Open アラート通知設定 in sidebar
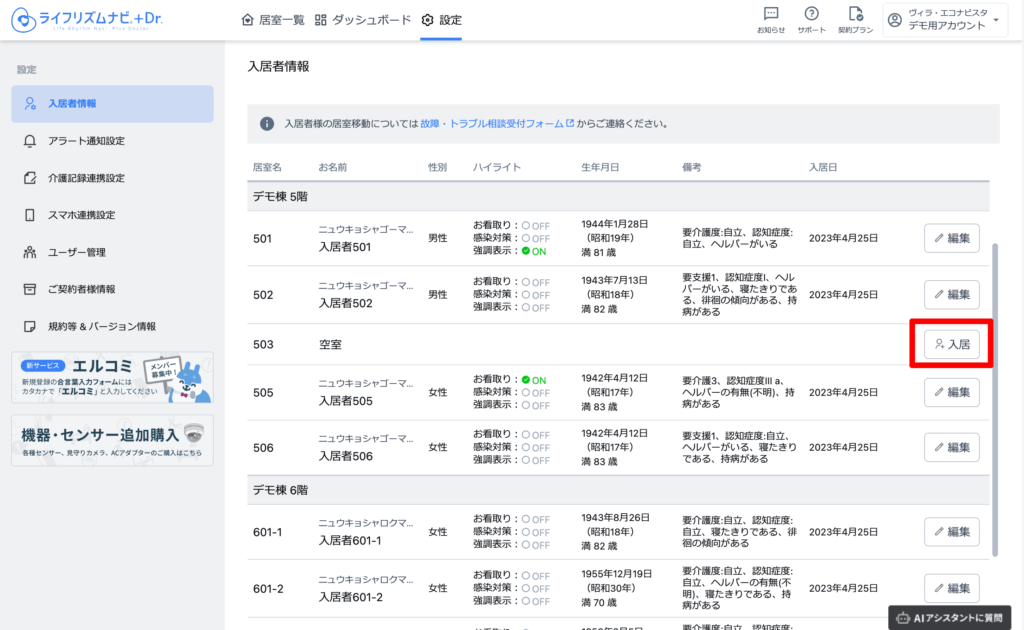This screenshot has height=630, width=1024. [x=86, y=141]
